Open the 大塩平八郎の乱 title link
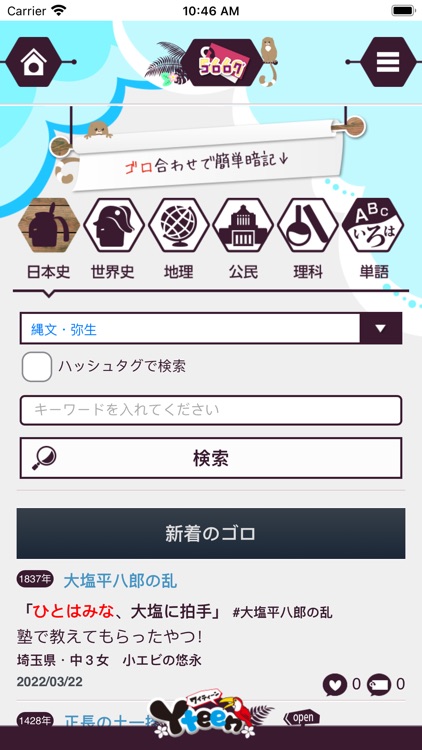The width and height of the screenshot is (422, 750). coord(120,581)
